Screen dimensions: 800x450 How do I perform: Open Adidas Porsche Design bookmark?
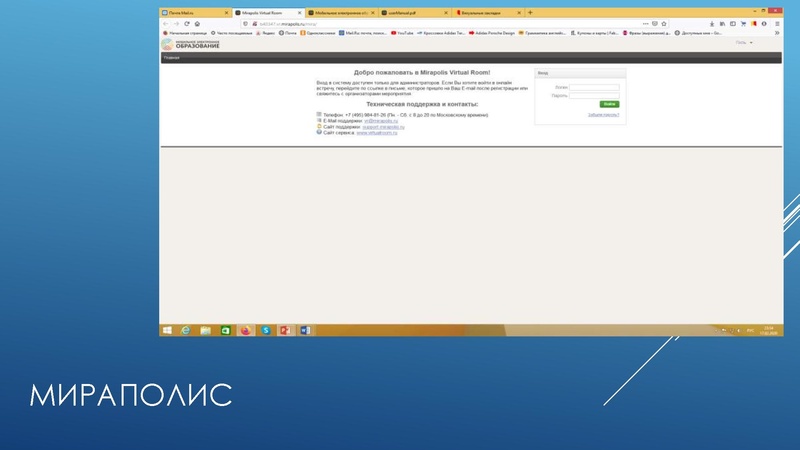tap(492, 33)
